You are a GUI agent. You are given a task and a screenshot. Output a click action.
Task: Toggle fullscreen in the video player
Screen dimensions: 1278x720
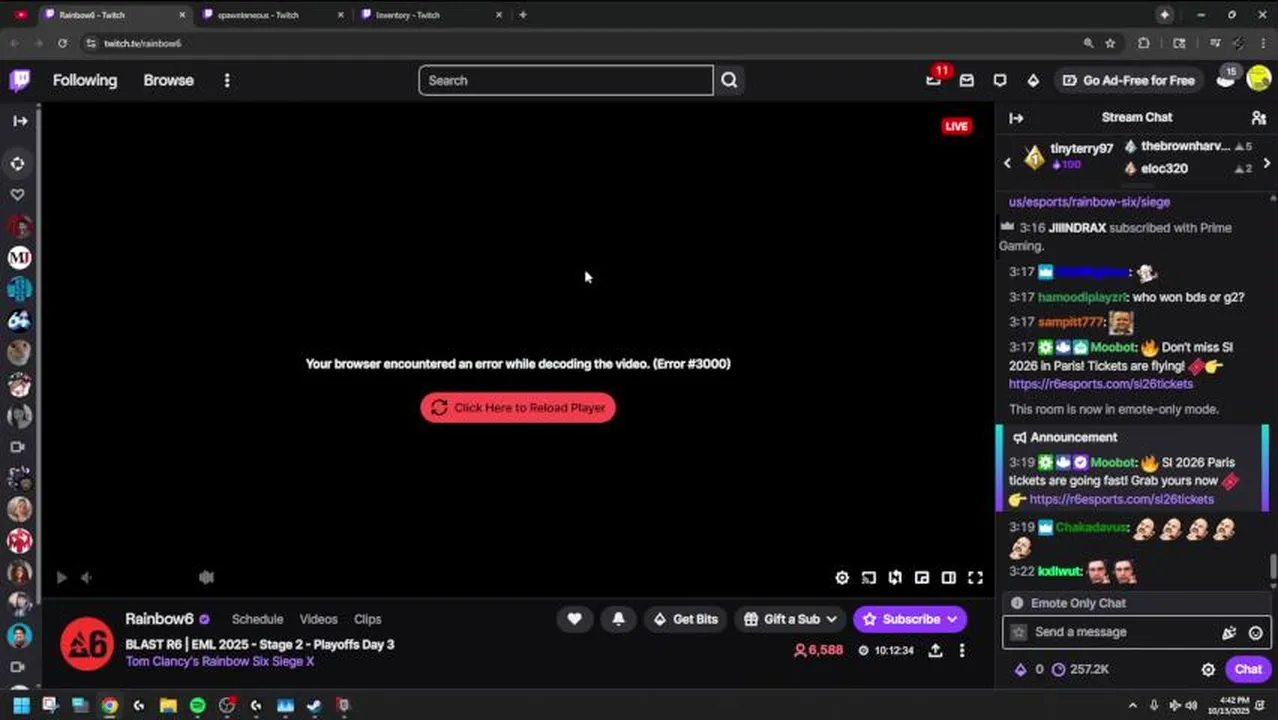pyautogui.click(x=975, y=577)
